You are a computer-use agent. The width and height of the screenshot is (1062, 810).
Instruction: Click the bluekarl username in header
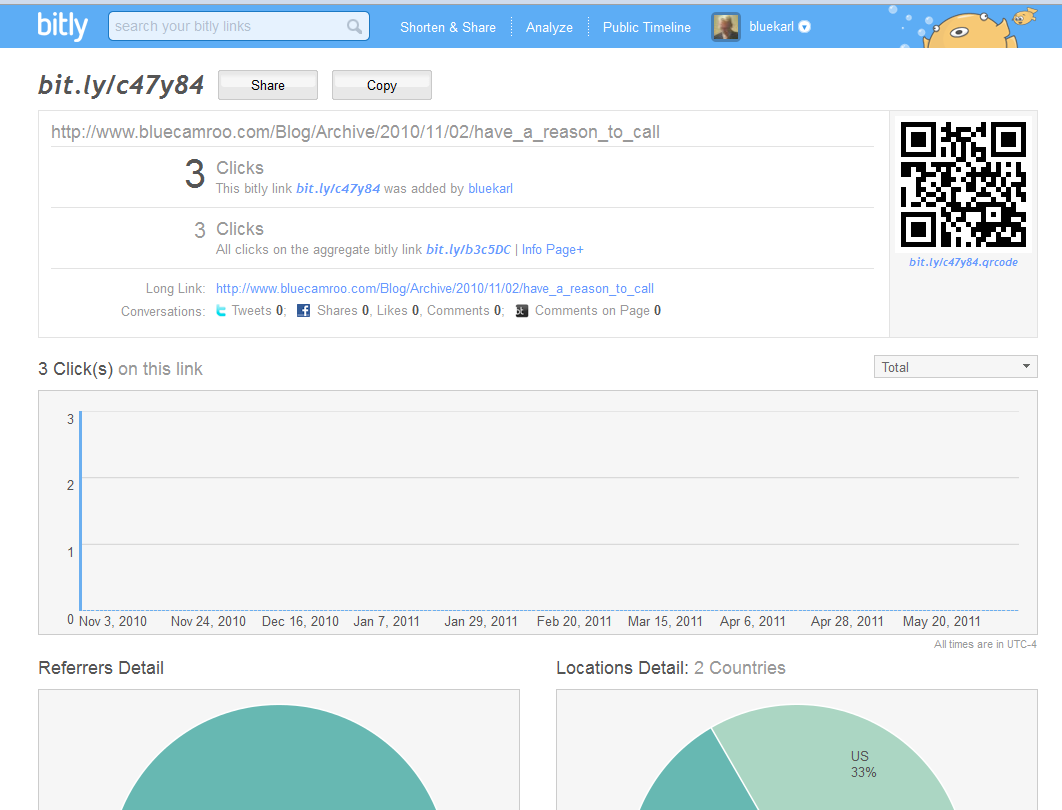tap(771, 26)
